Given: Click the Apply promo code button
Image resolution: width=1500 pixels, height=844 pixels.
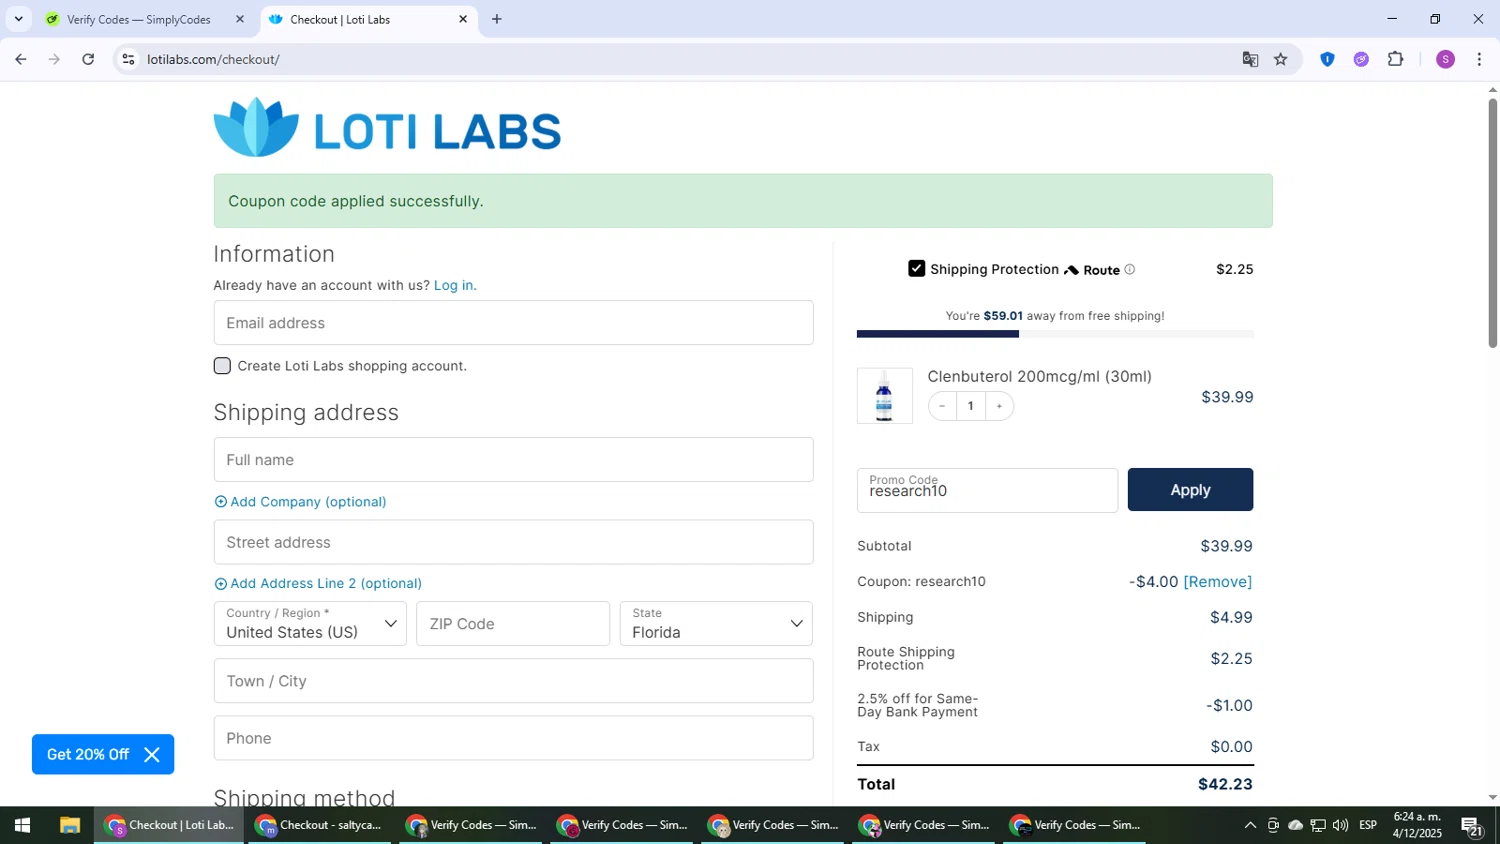Looking at the screenshot, I should [1190, 490].
